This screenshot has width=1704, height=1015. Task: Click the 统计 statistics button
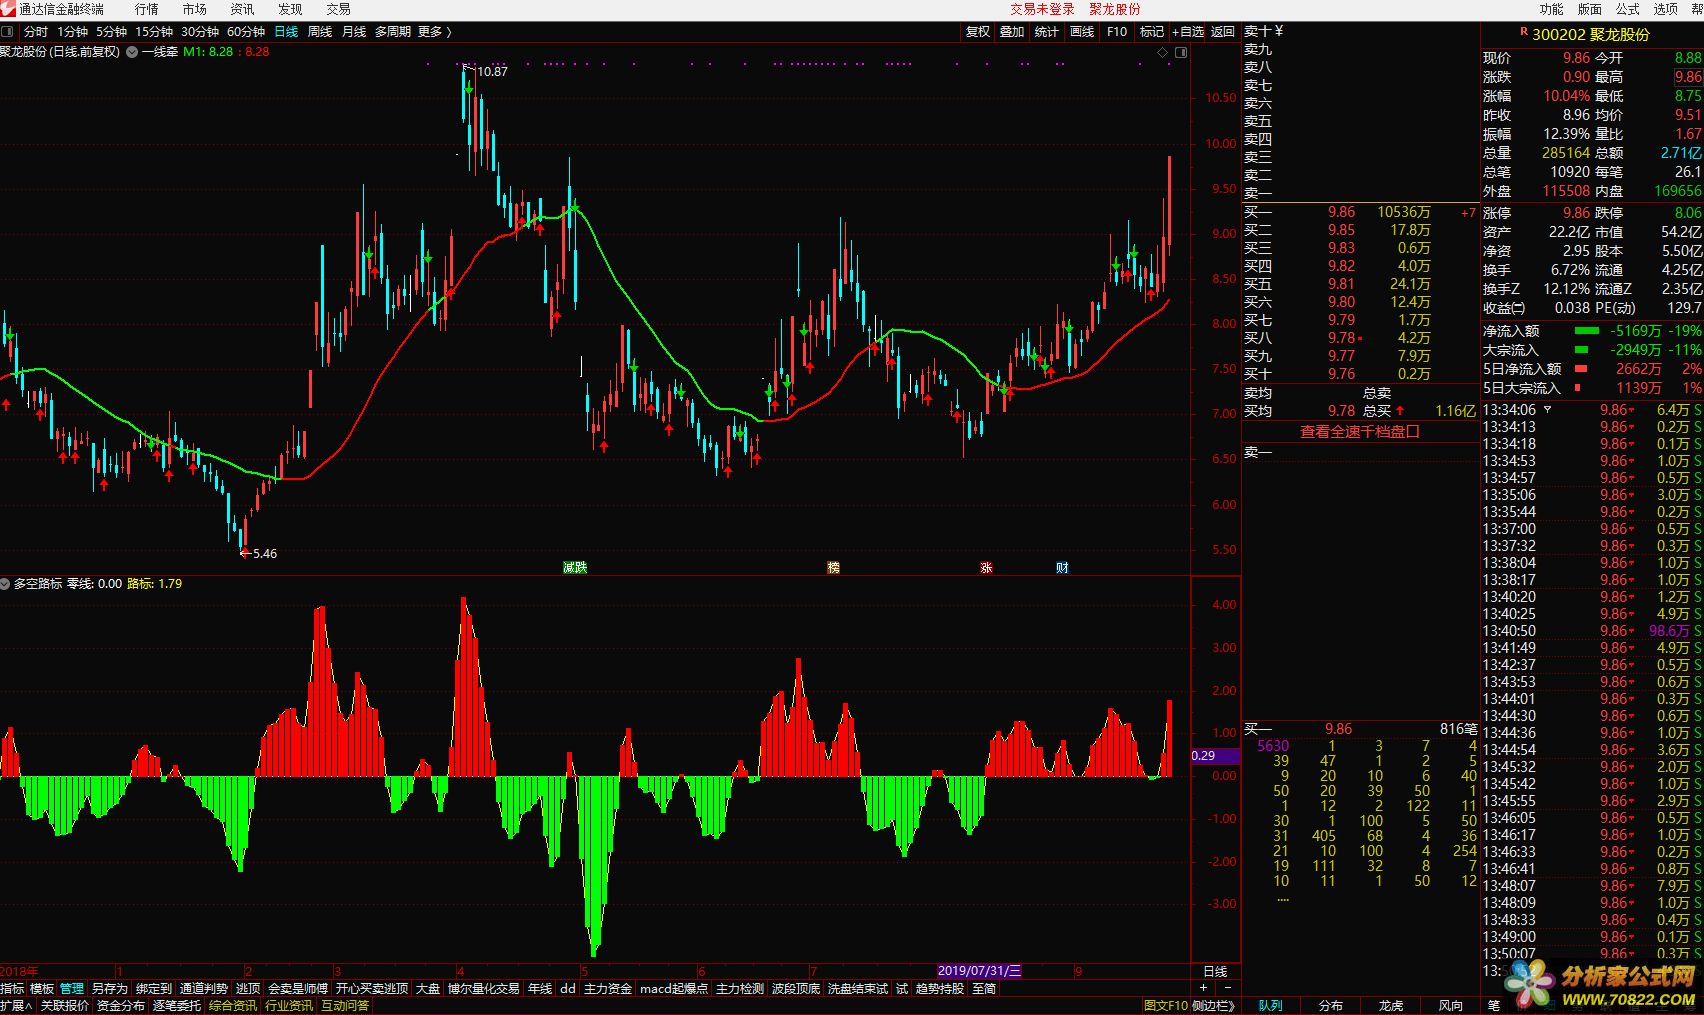click(x=1046, y=32)
